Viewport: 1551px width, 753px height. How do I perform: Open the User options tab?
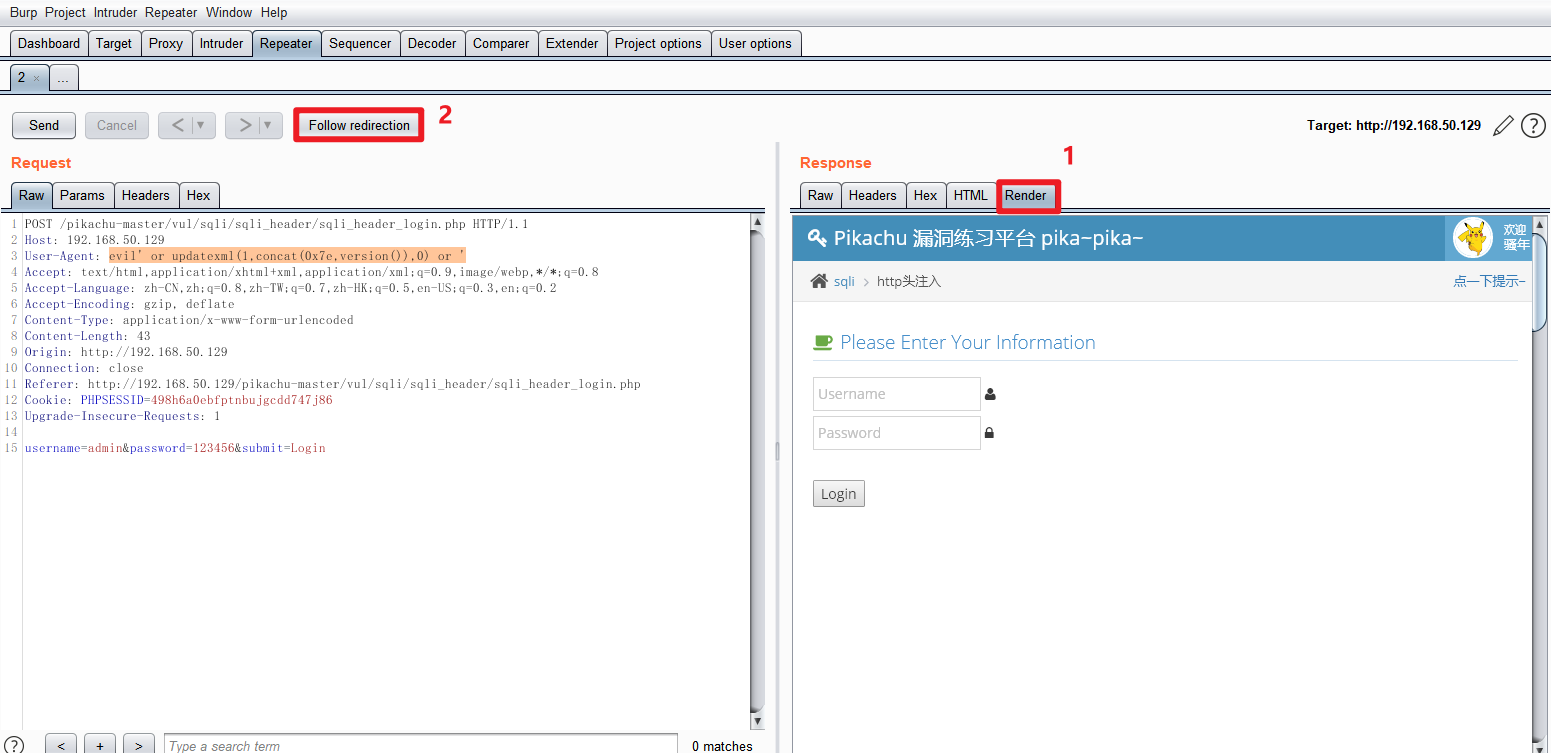pos(755,43)
